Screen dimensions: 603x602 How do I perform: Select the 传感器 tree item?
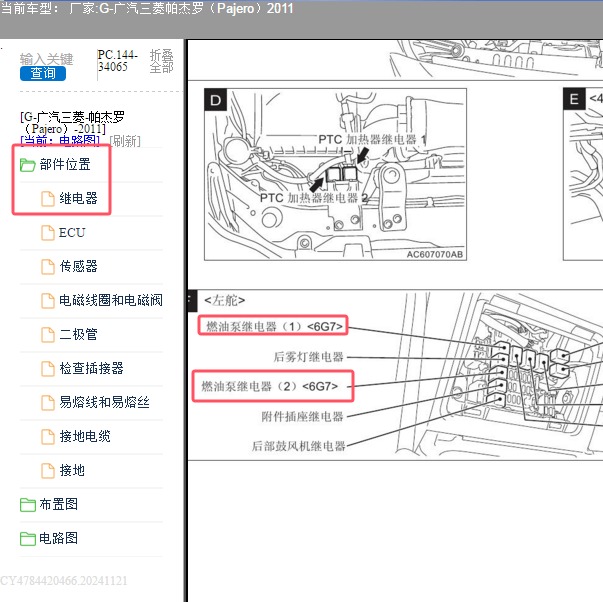[x=78, y=266]
